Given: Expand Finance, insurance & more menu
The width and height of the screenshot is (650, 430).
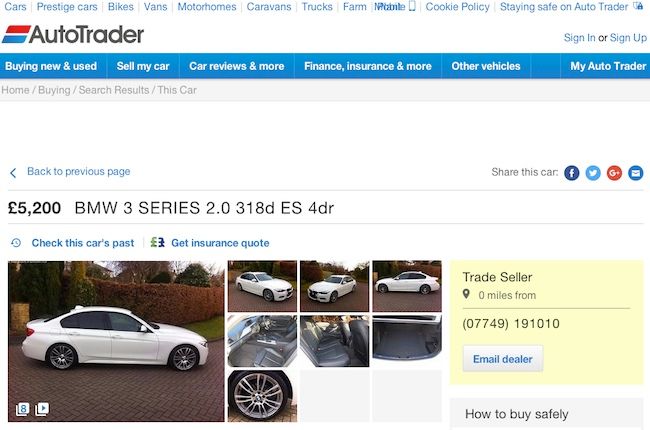Looking at the screenshot, I should click(368, 66).
